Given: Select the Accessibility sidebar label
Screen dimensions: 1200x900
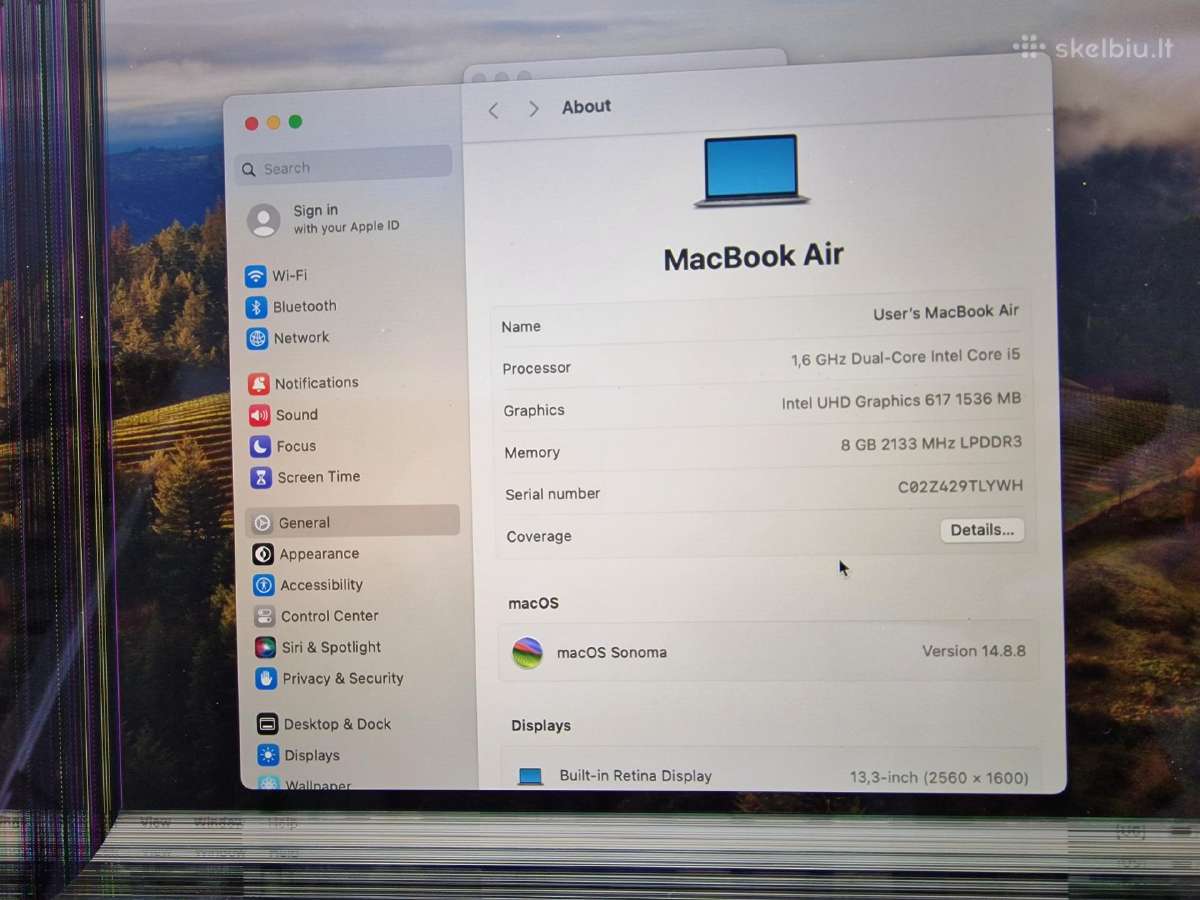Looking at the screenshot, I should coord(321,585).
